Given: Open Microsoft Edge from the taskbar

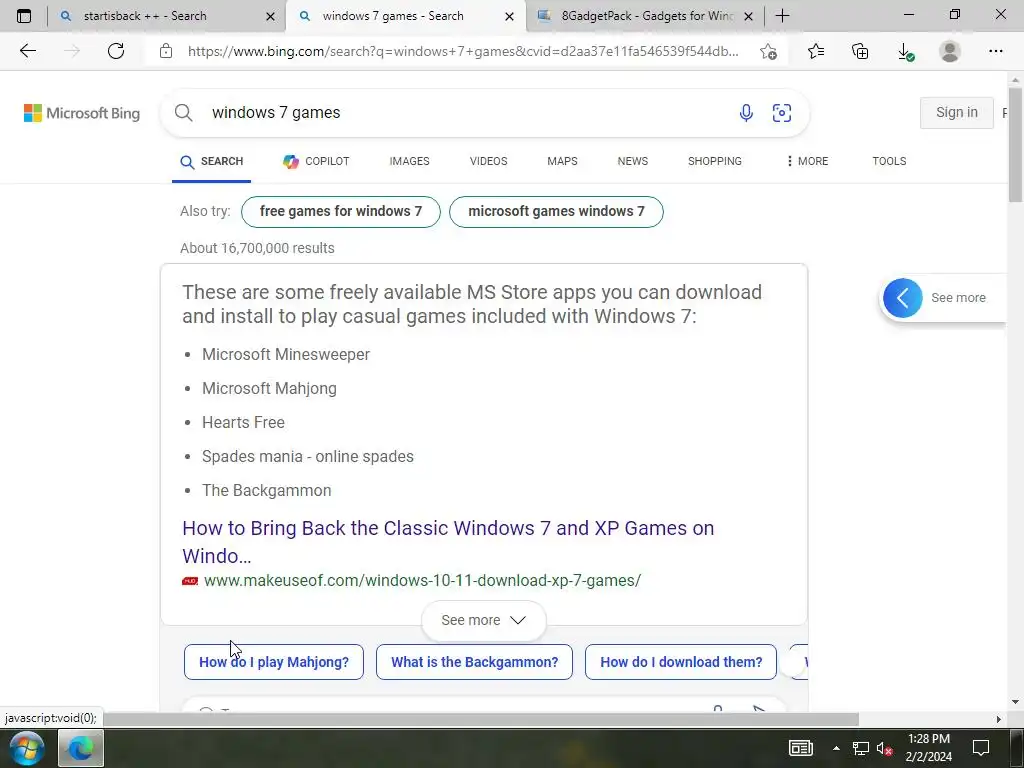Looking at the screenshot, I should 81,748.
